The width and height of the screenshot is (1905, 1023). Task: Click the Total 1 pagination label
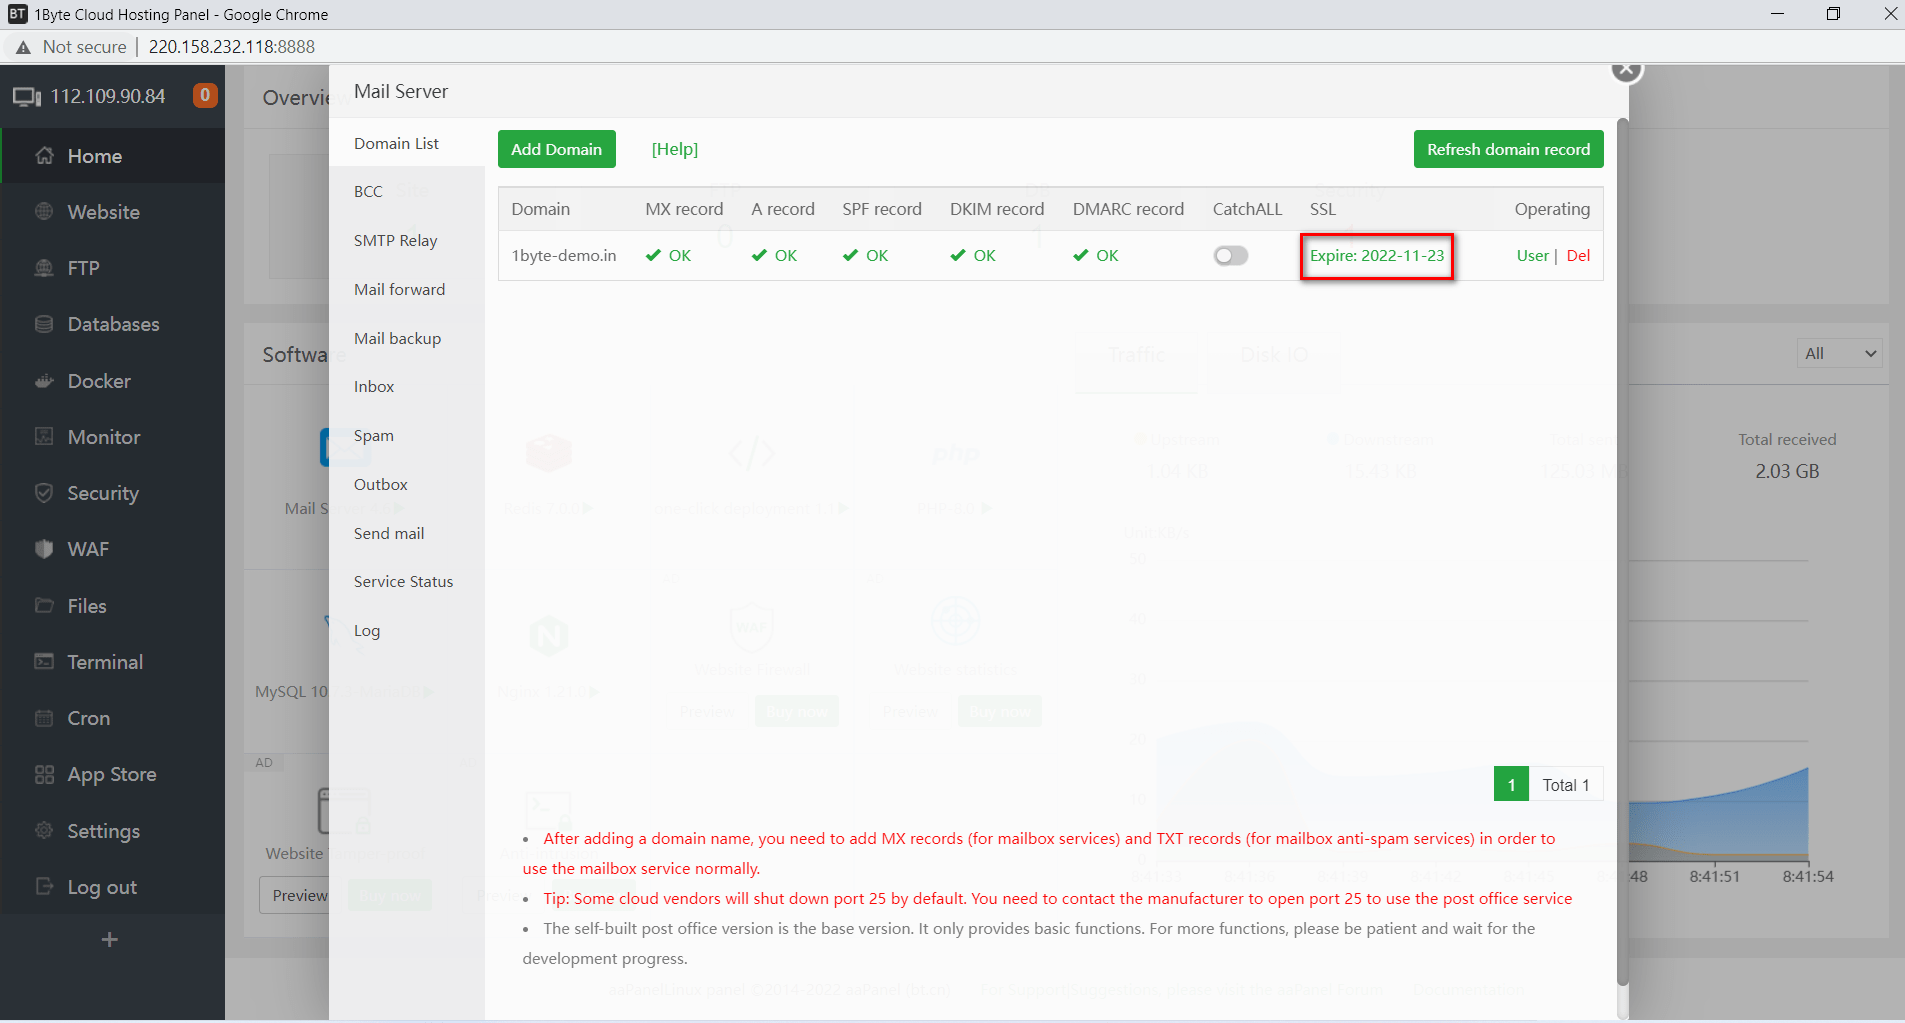pos(1565,785)
